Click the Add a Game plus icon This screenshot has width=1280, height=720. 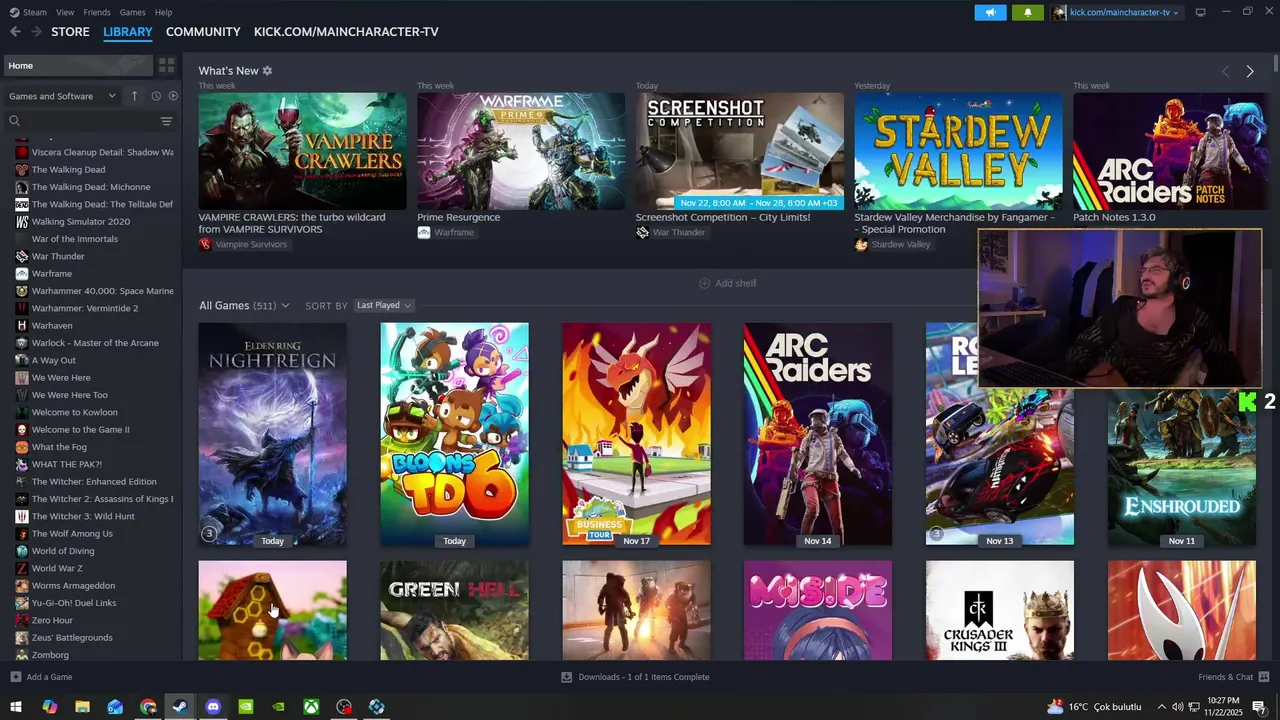pos(15,677)
